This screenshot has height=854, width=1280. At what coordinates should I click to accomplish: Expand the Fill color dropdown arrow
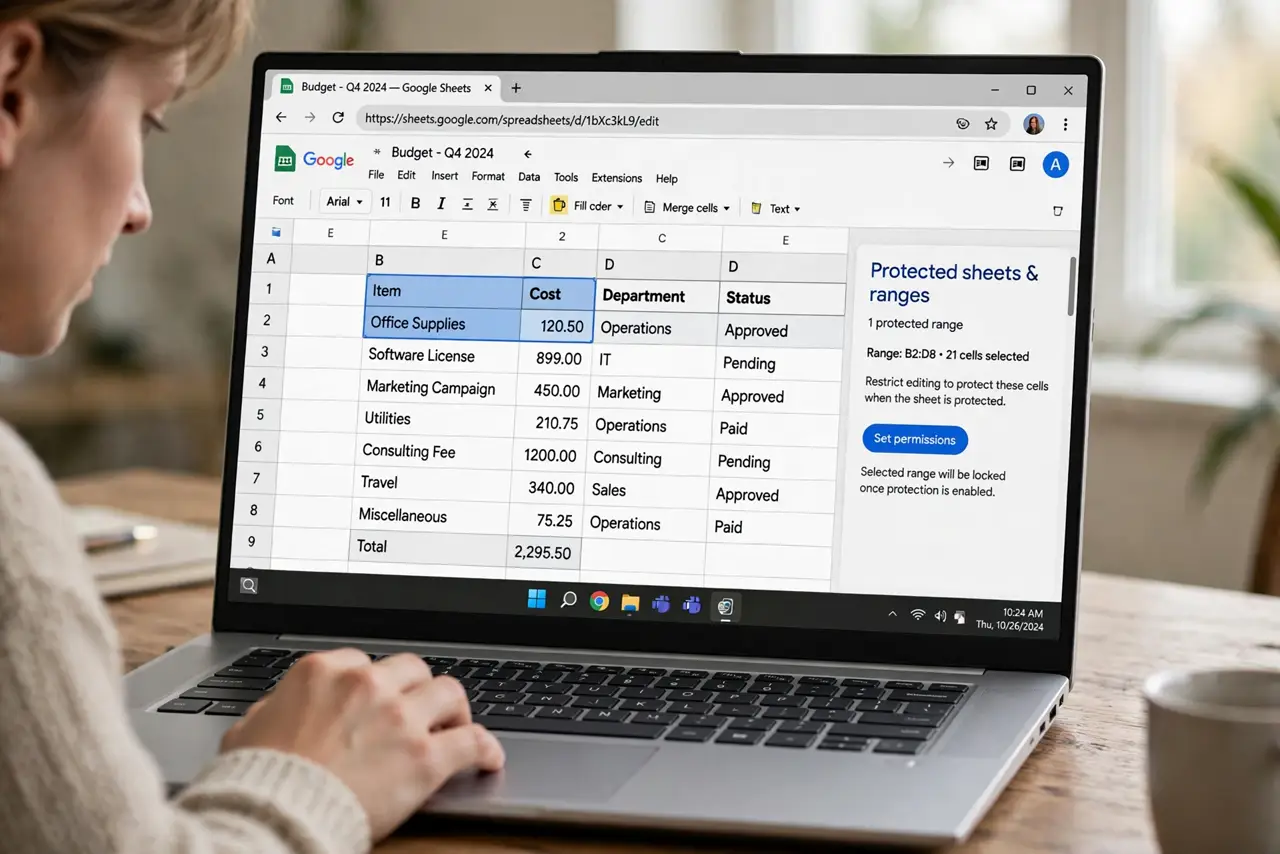click(620, 207)
